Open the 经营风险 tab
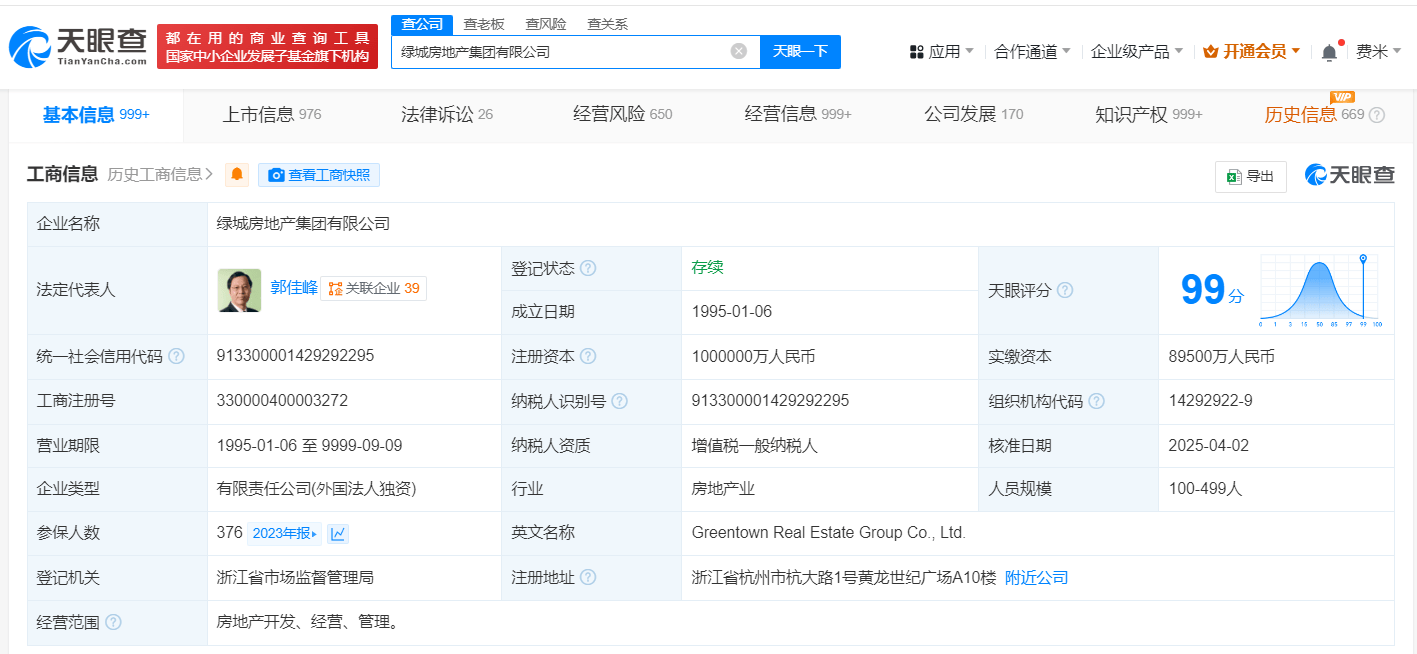 pos(622,114)
